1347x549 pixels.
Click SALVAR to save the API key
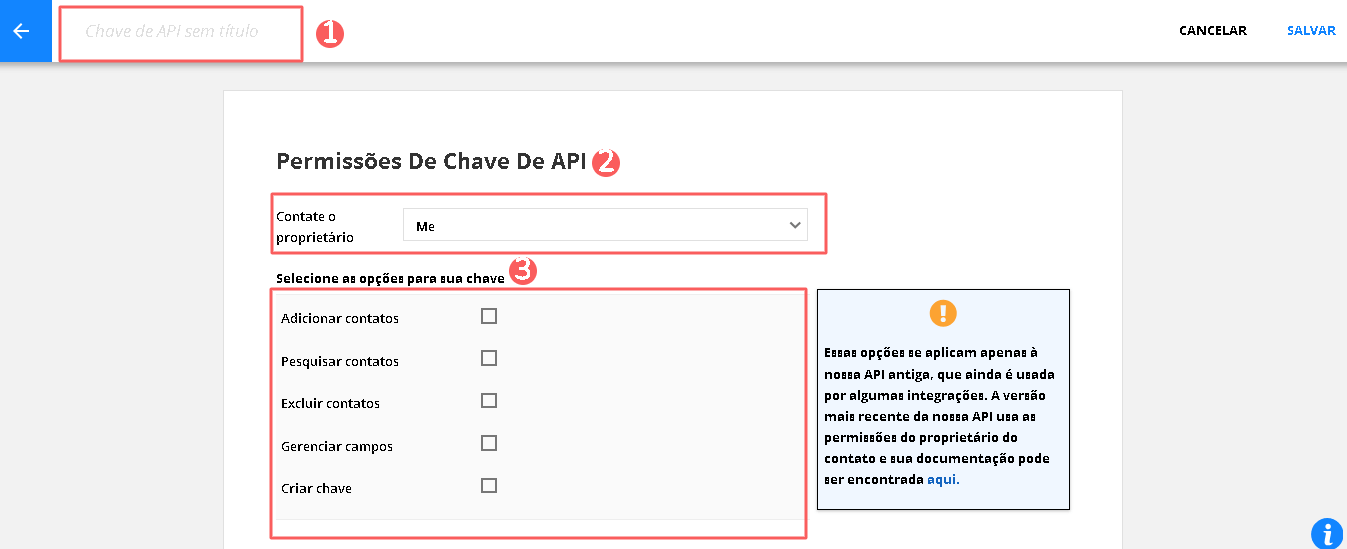coord(1311,31)
